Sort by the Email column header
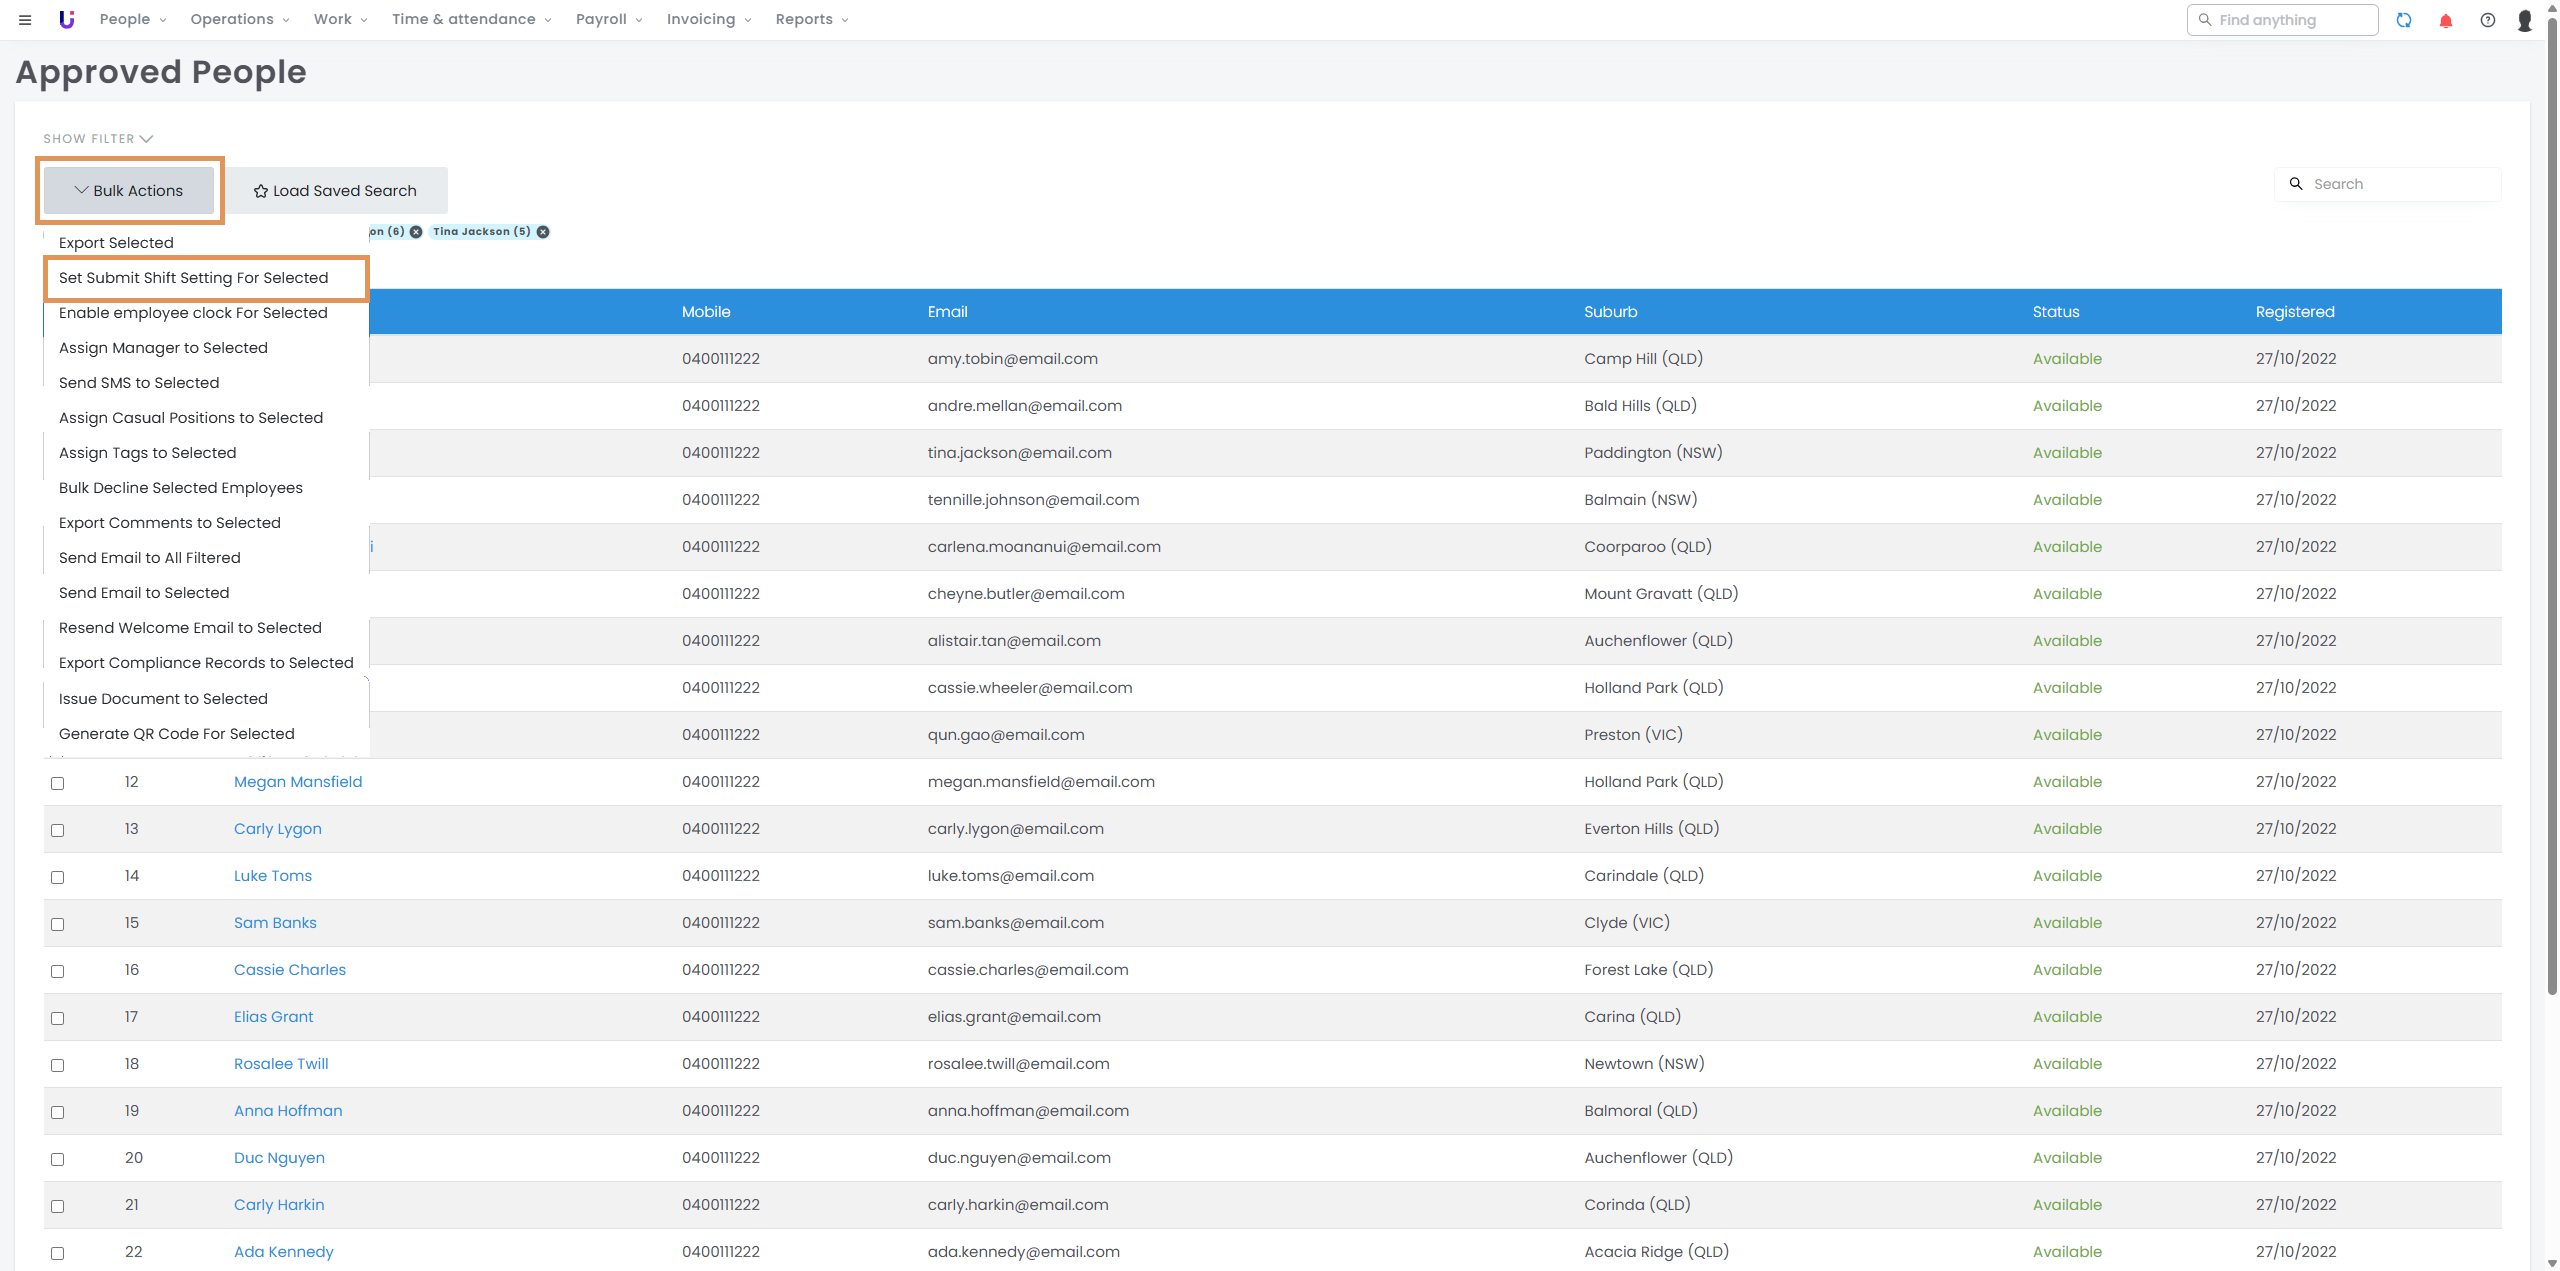 click(947, 312)
